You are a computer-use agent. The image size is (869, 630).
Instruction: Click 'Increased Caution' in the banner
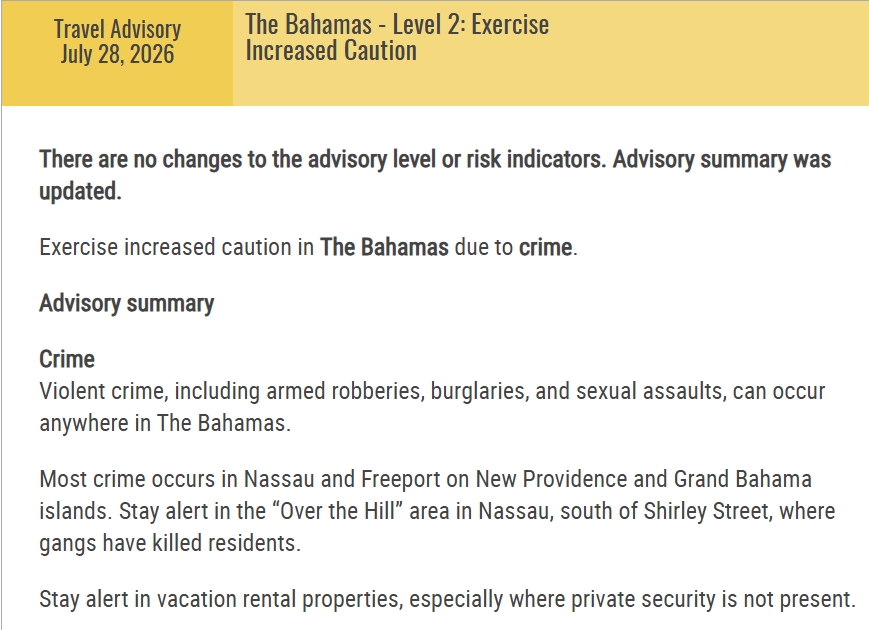coord(331,50)
